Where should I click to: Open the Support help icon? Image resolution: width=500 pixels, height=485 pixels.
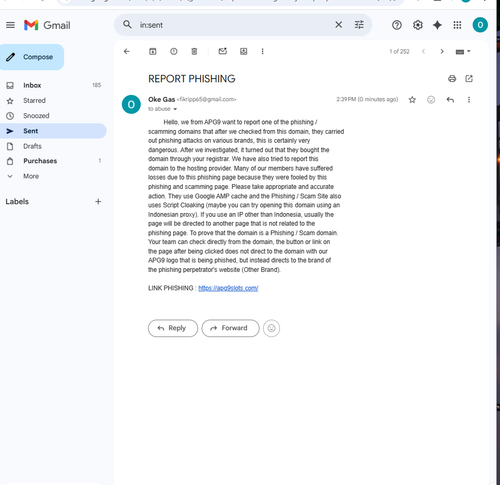397,25
